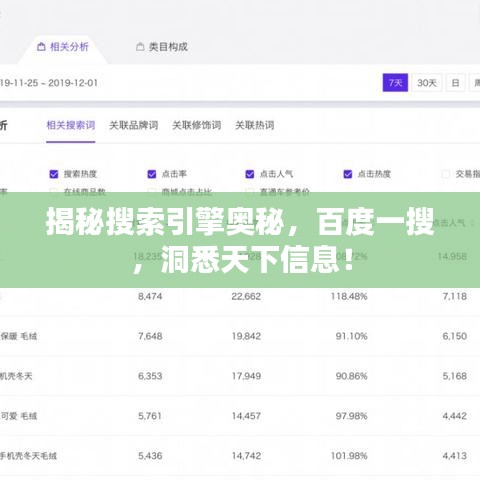Click the value 19,842
This screenshot has height=480, width=480.
[x=246, y=336]
